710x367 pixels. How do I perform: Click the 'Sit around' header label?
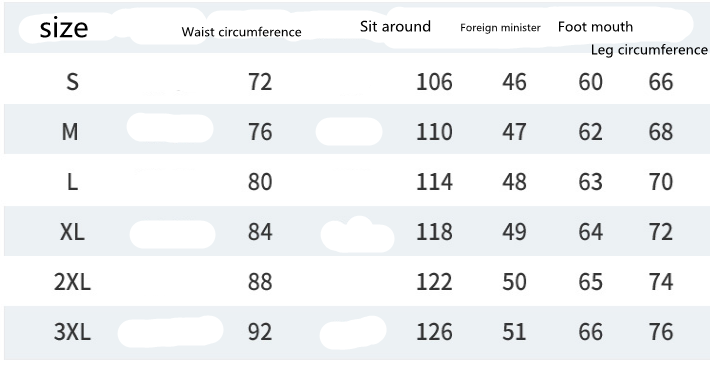tap(395, 26)
